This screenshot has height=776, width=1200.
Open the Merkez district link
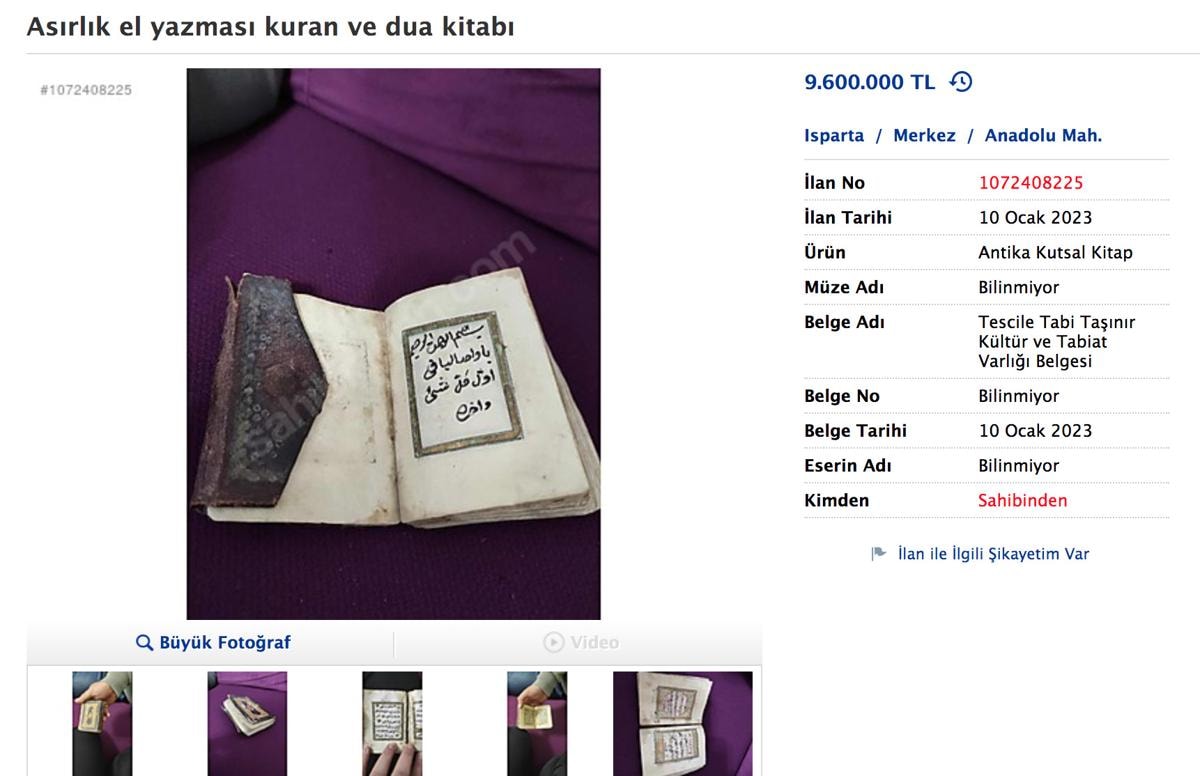924,135
